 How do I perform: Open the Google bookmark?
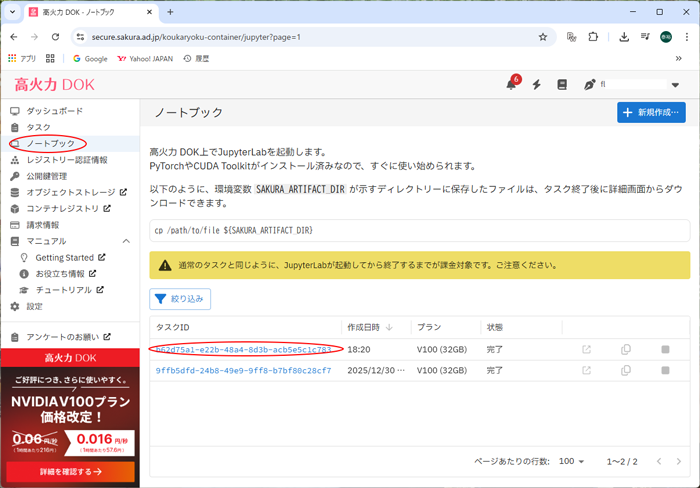[91, 58]
